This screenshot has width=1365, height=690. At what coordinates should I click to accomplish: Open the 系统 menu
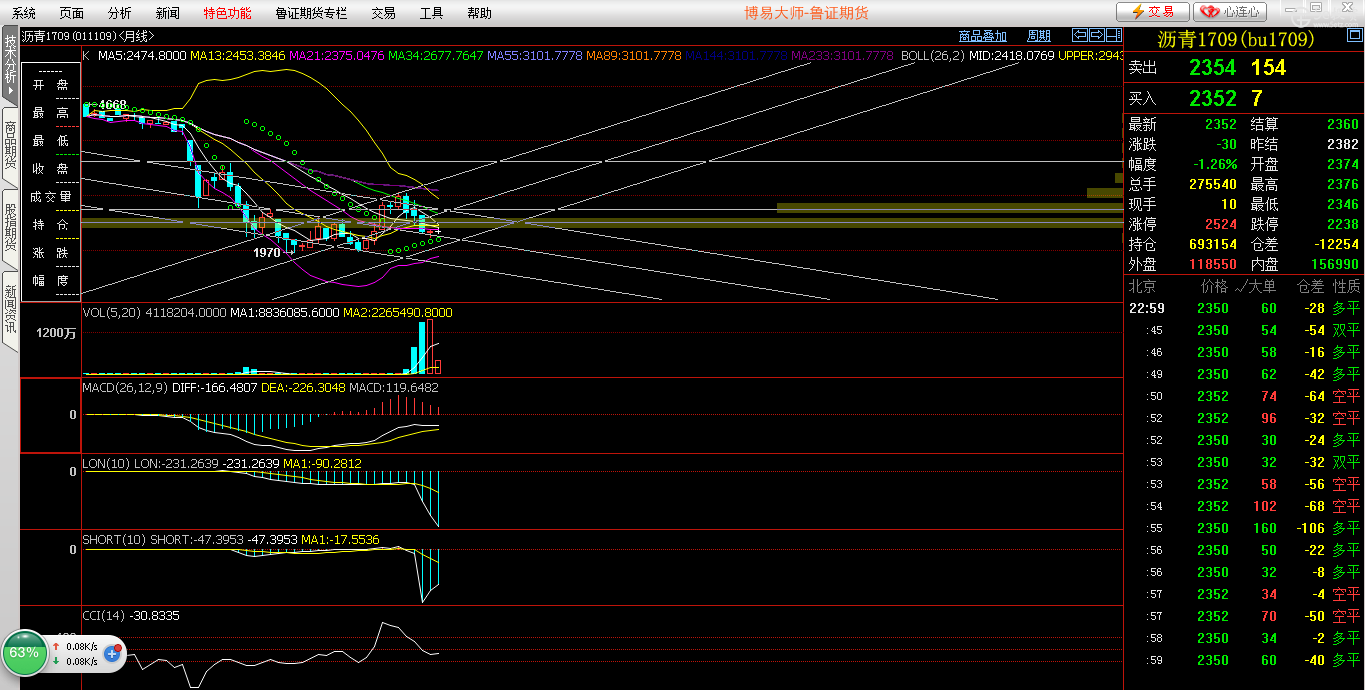pos(24,13)
